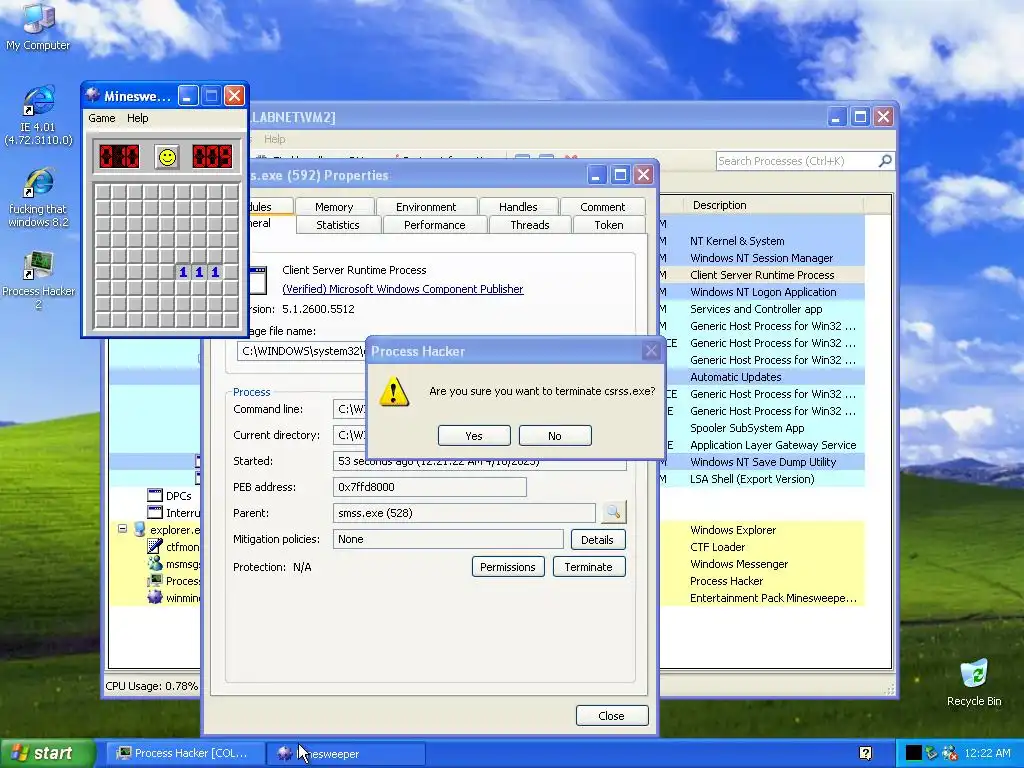Click the Permissions button
Image resolution: width=1024 pixels, height=768 pixels.
click(507, 567)
